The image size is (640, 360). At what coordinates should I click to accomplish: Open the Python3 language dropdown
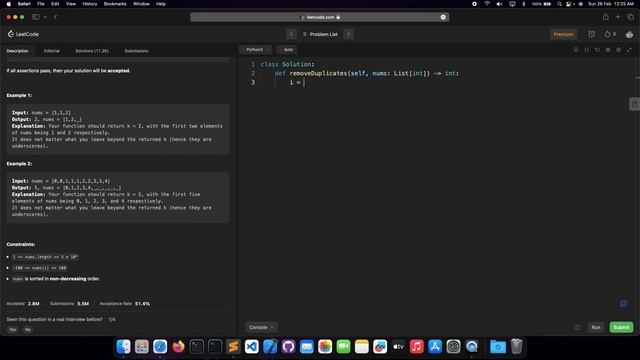pyautogui.click(x=256, y=50)
